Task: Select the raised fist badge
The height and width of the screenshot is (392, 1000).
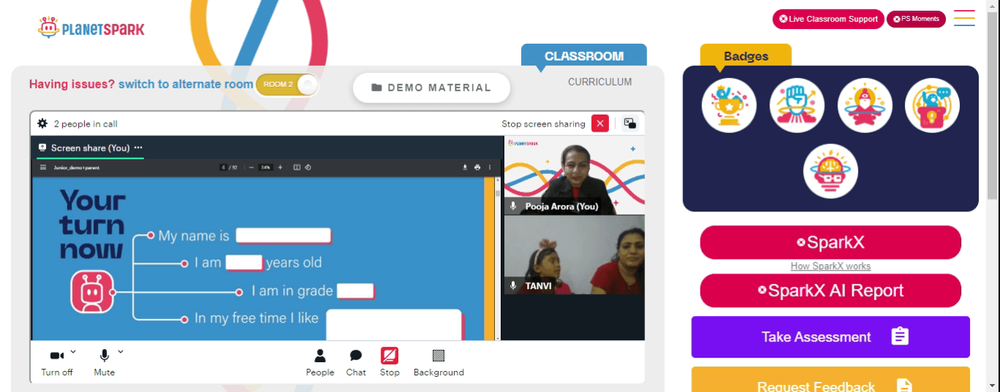Action: point(797,106)
